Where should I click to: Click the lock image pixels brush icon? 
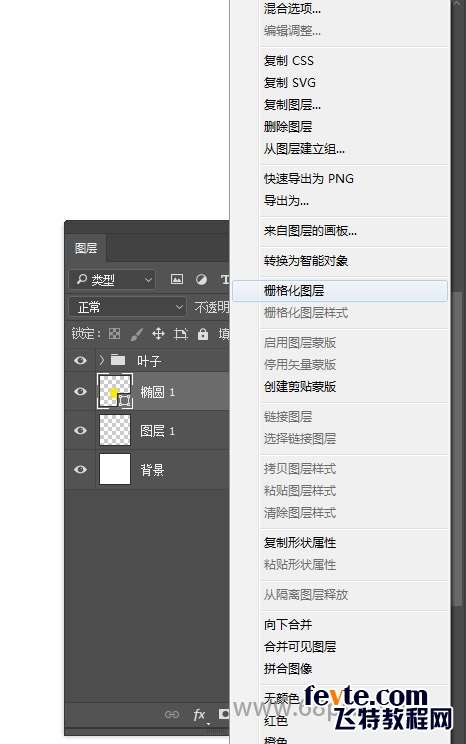[136, 335]
